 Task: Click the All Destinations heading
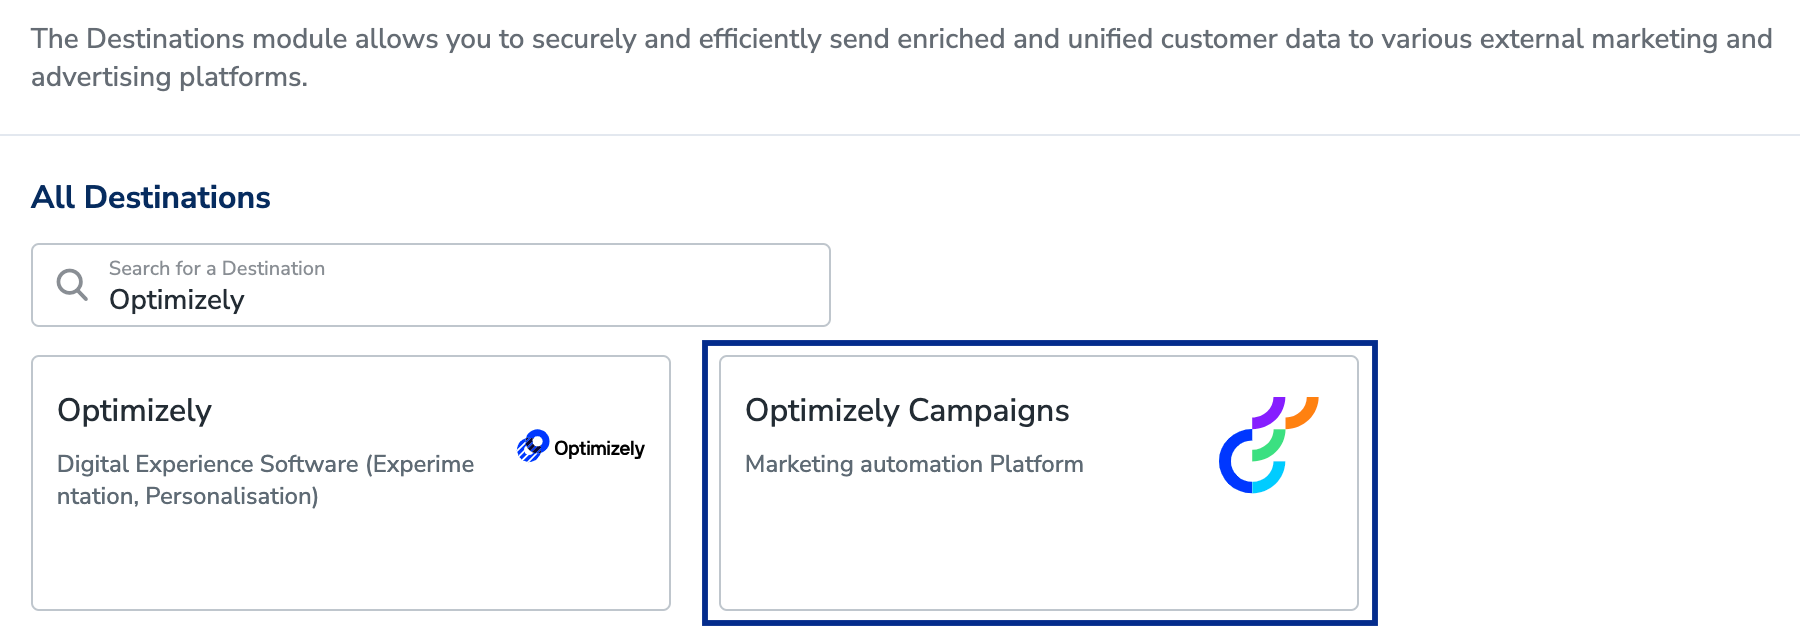(151, 197)
